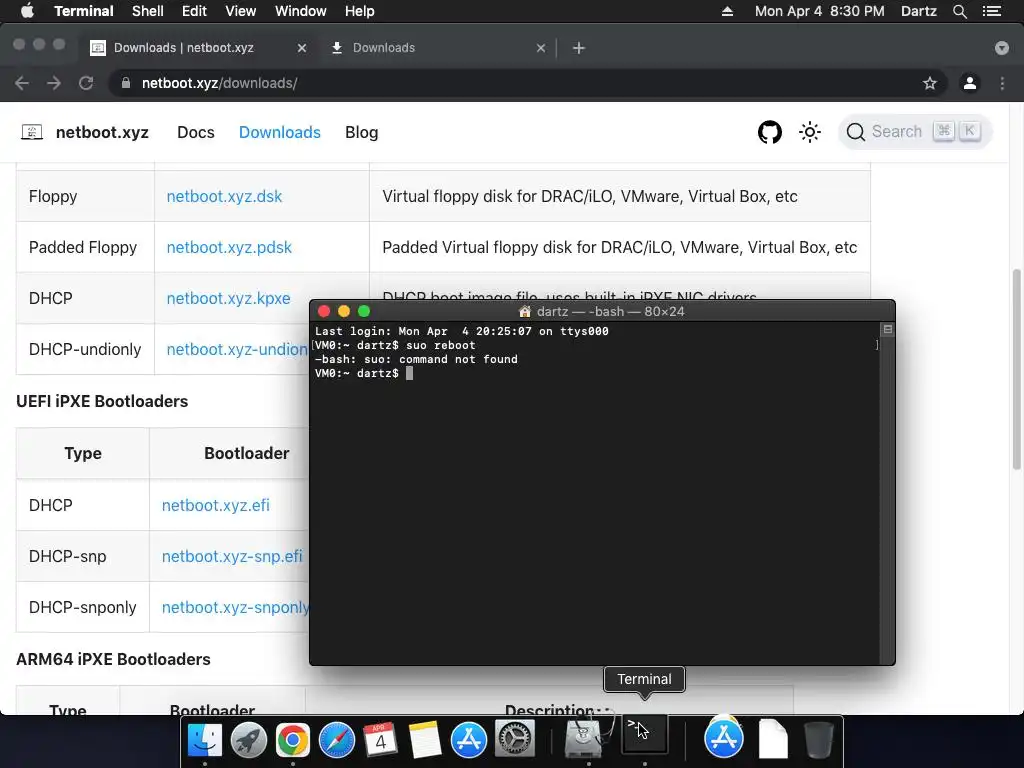1024x768 pixels.
Task: Click the date and time in menu bar
Action: pyautogui.click(x=820, y=11)
